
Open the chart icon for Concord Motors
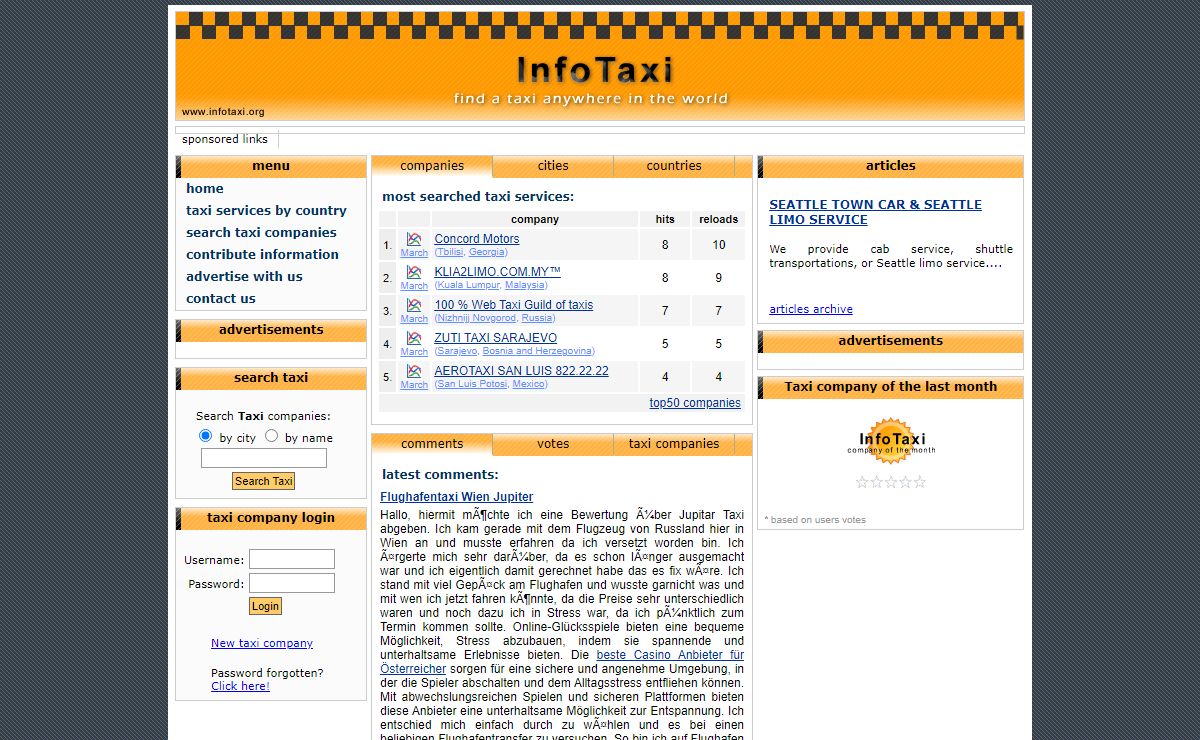(x=414, y=239)
